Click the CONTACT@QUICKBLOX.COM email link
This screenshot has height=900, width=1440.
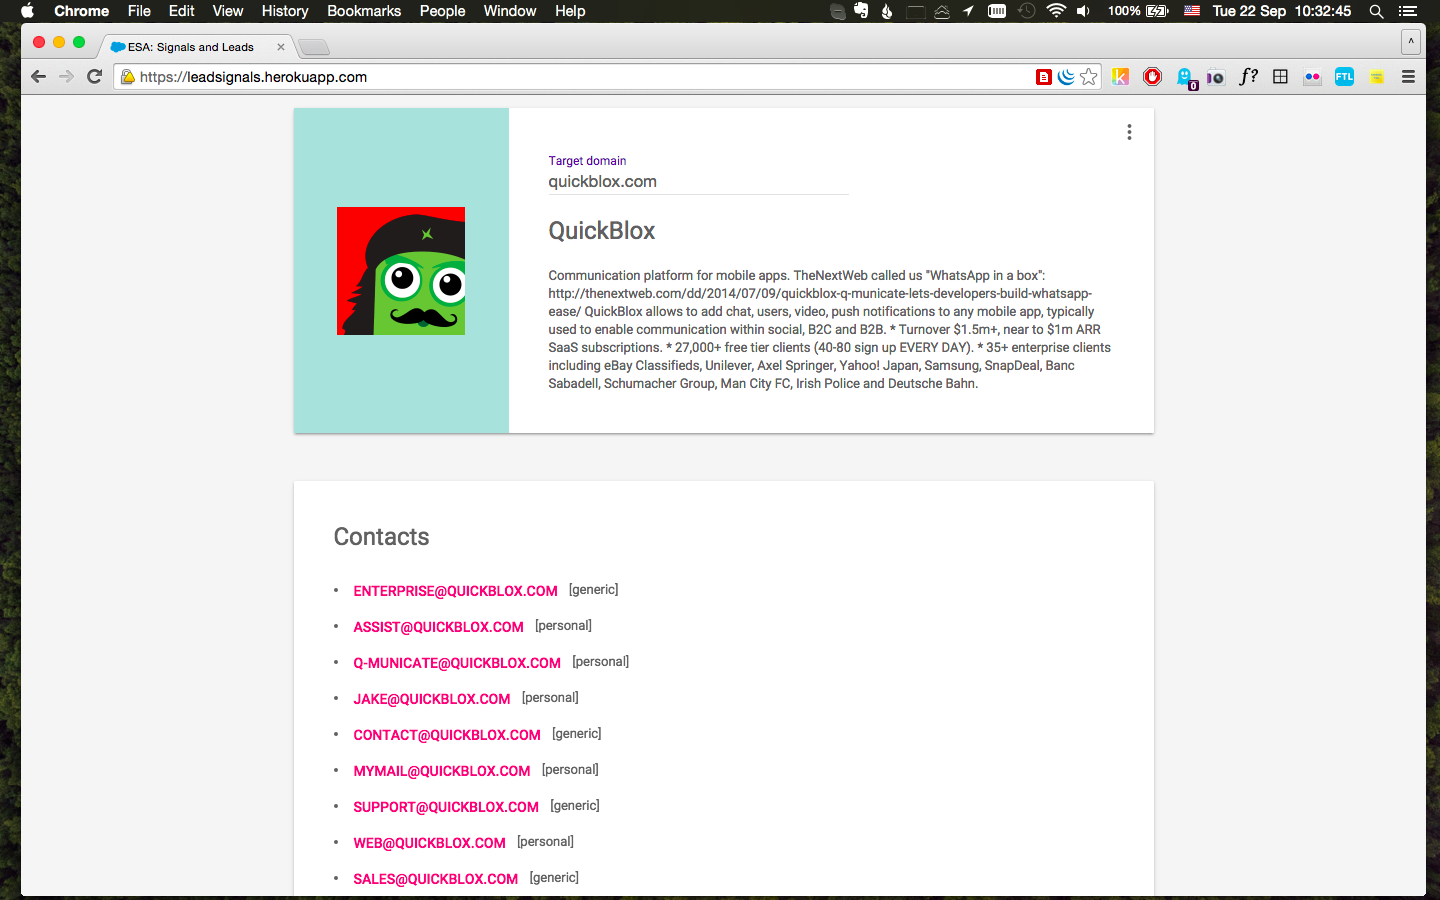tap(447, 735)
